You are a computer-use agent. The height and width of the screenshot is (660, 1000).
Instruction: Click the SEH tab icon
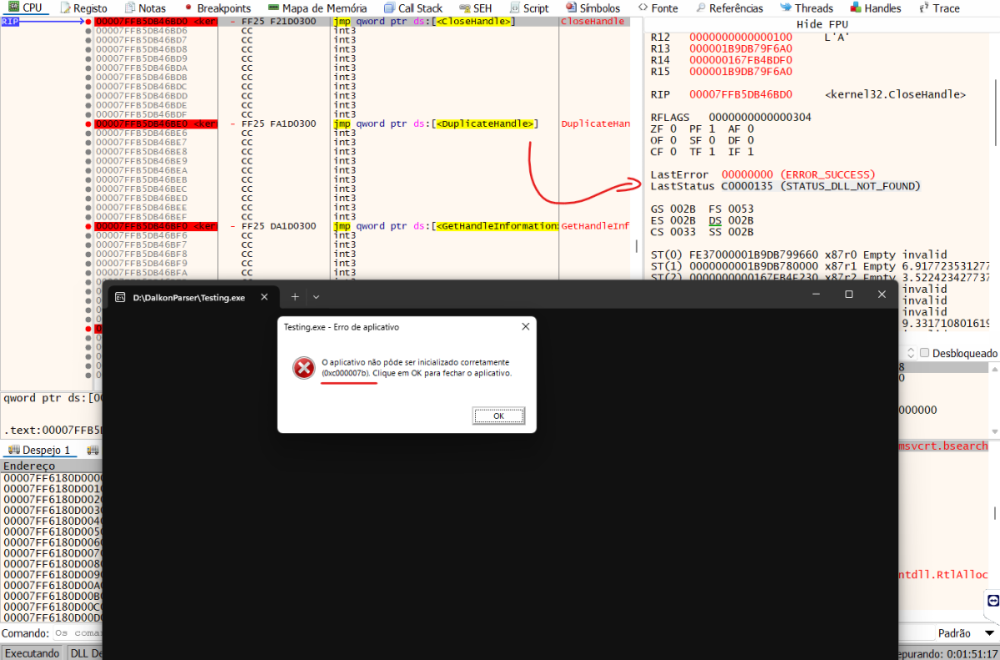[x=463, y=8]
